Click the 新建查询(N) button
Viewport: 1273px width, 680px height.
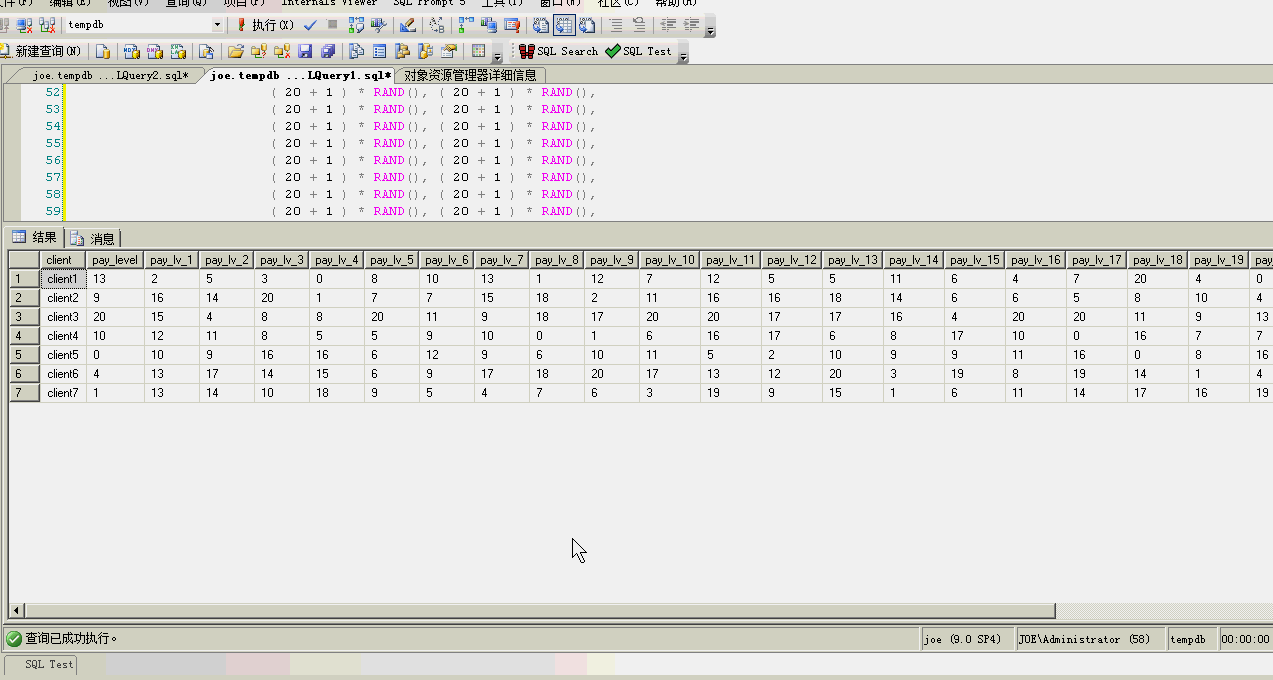pos(42,51)
